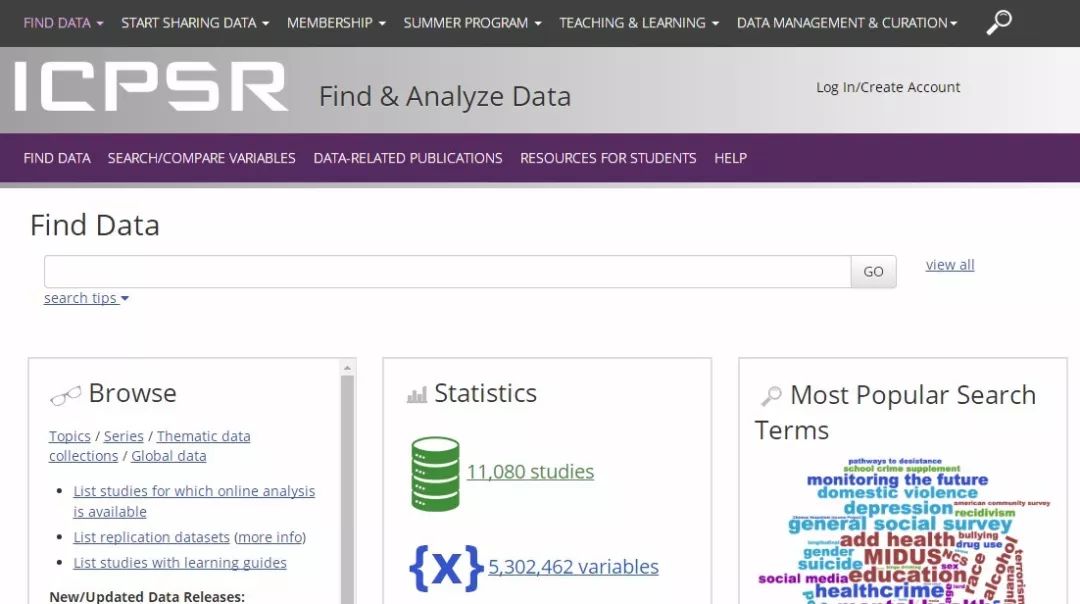Go to DATA-RELATED PUBLICATIONS
Screen dimensions: 1080x604
coord(408,158)
